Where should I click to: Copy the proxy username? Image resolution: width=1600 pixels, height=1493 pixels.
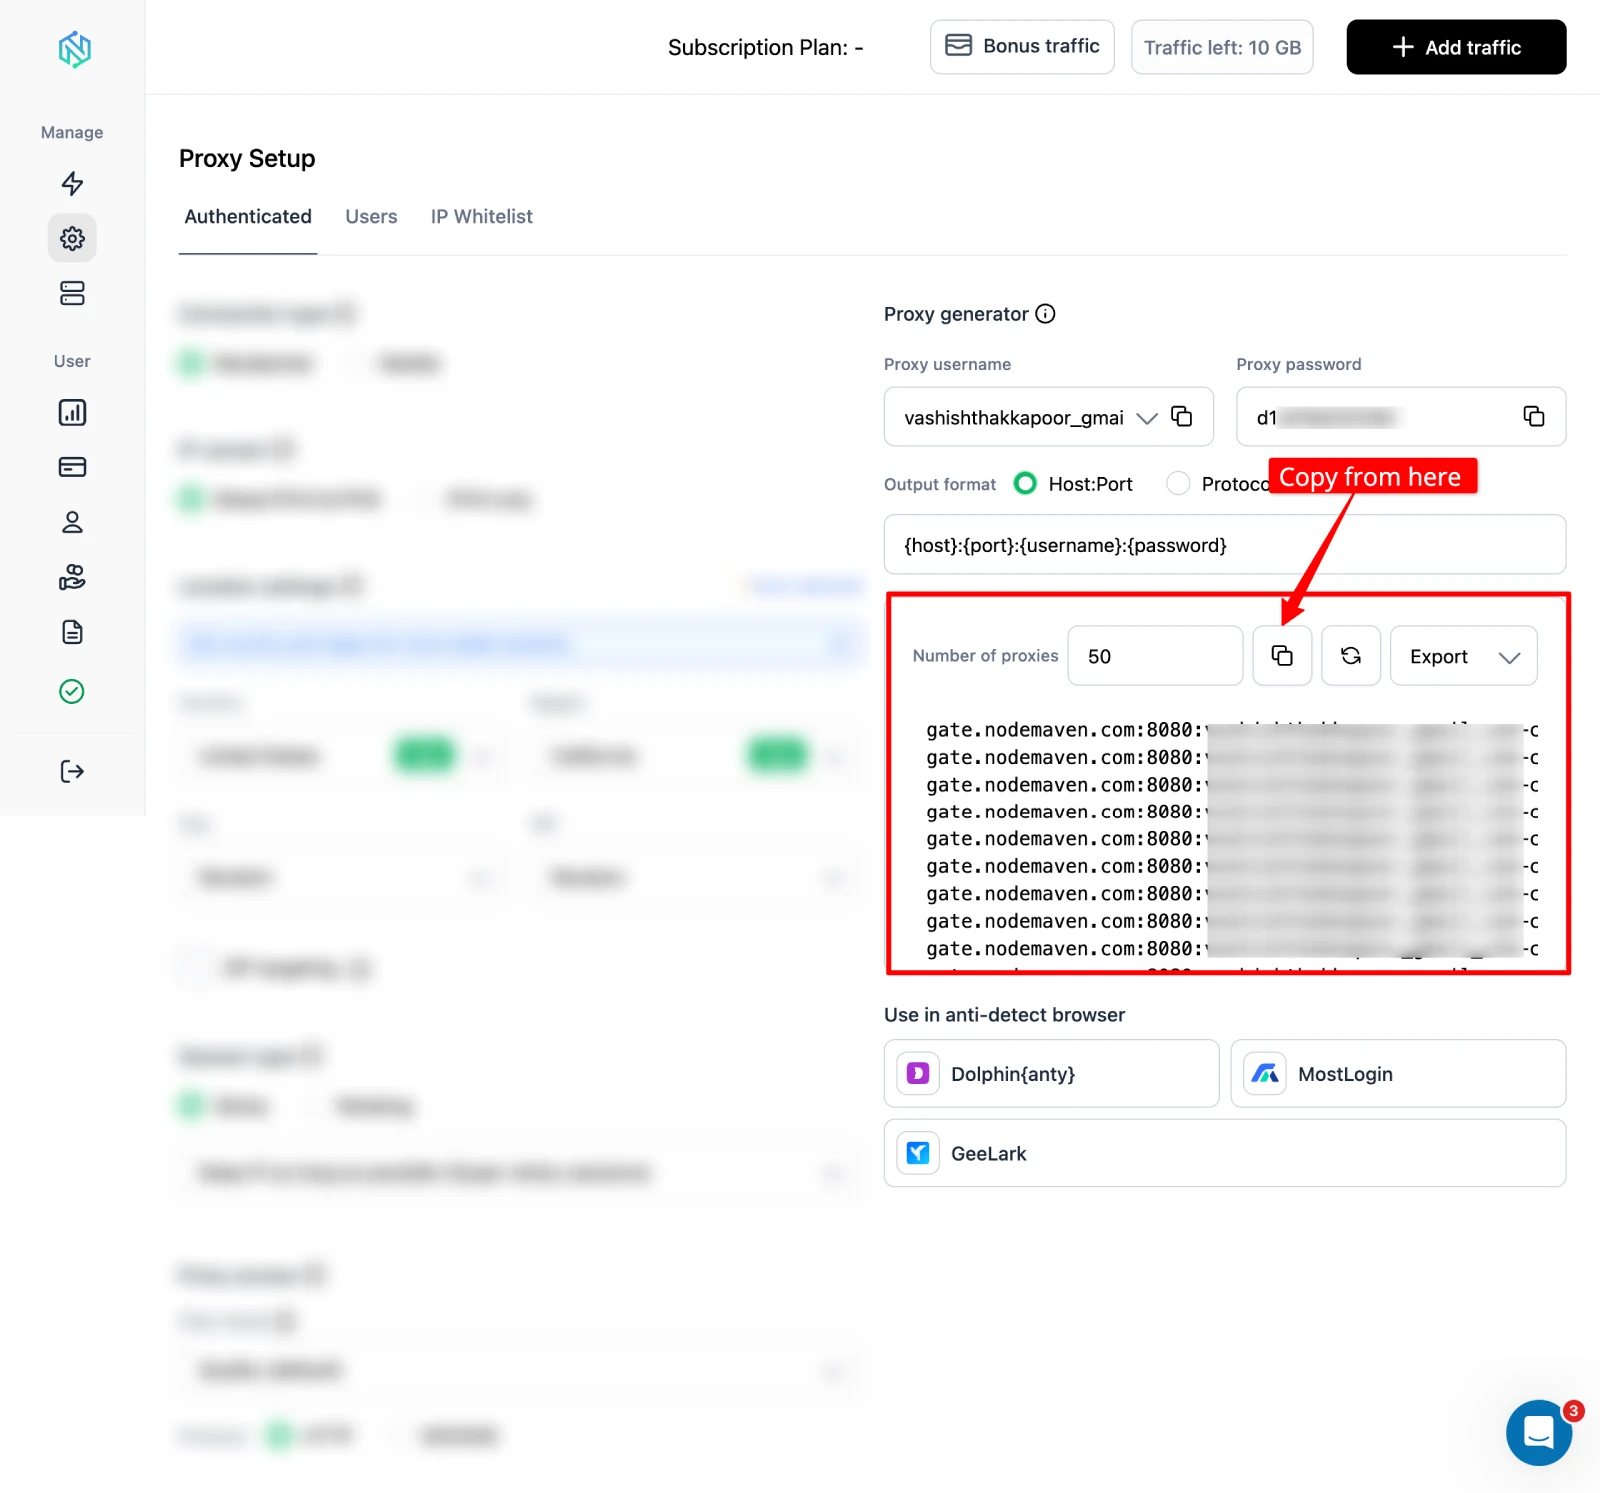pos(1182,417)
